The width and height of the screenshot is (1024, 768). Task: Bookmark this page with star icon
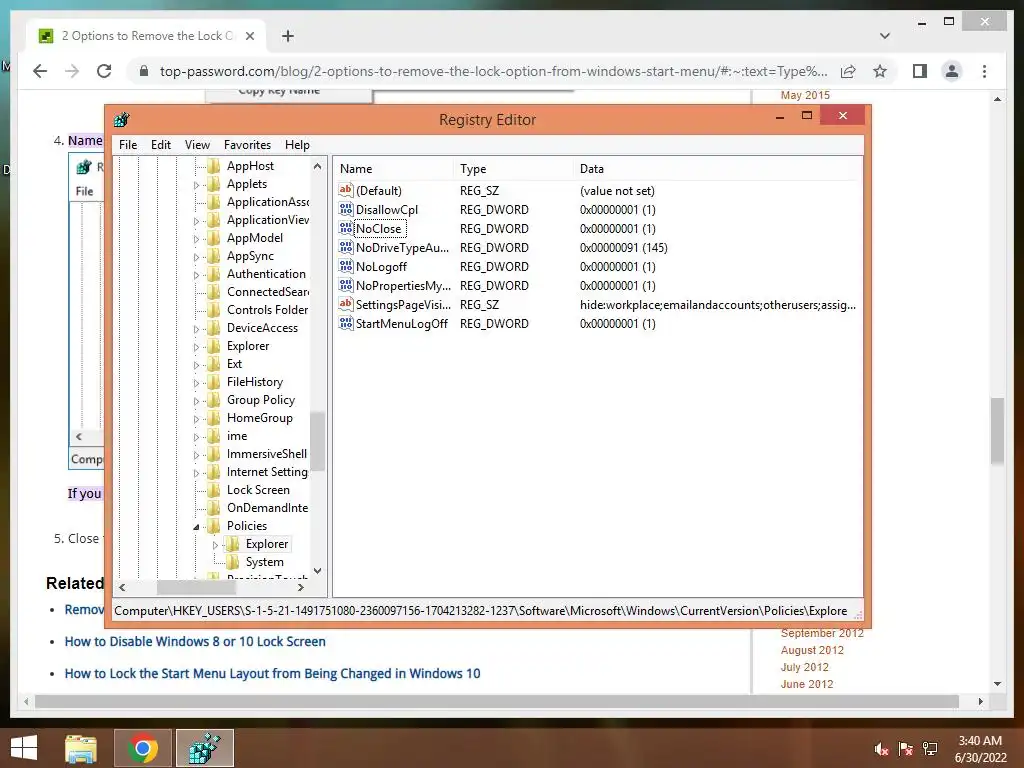click(880, 71)
